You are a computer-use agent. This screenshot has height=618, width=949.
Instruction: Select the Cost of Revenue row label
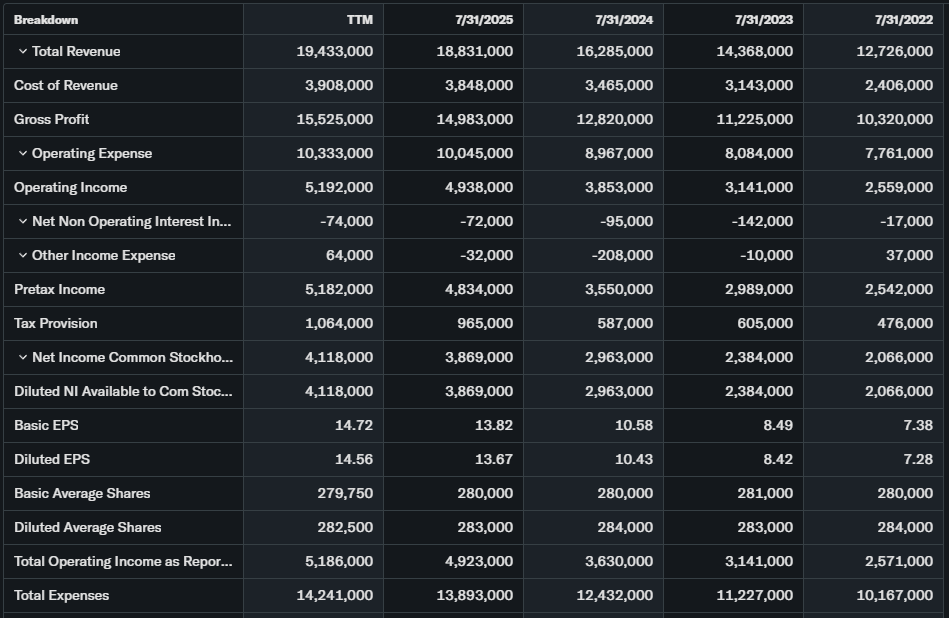(66, 85)
